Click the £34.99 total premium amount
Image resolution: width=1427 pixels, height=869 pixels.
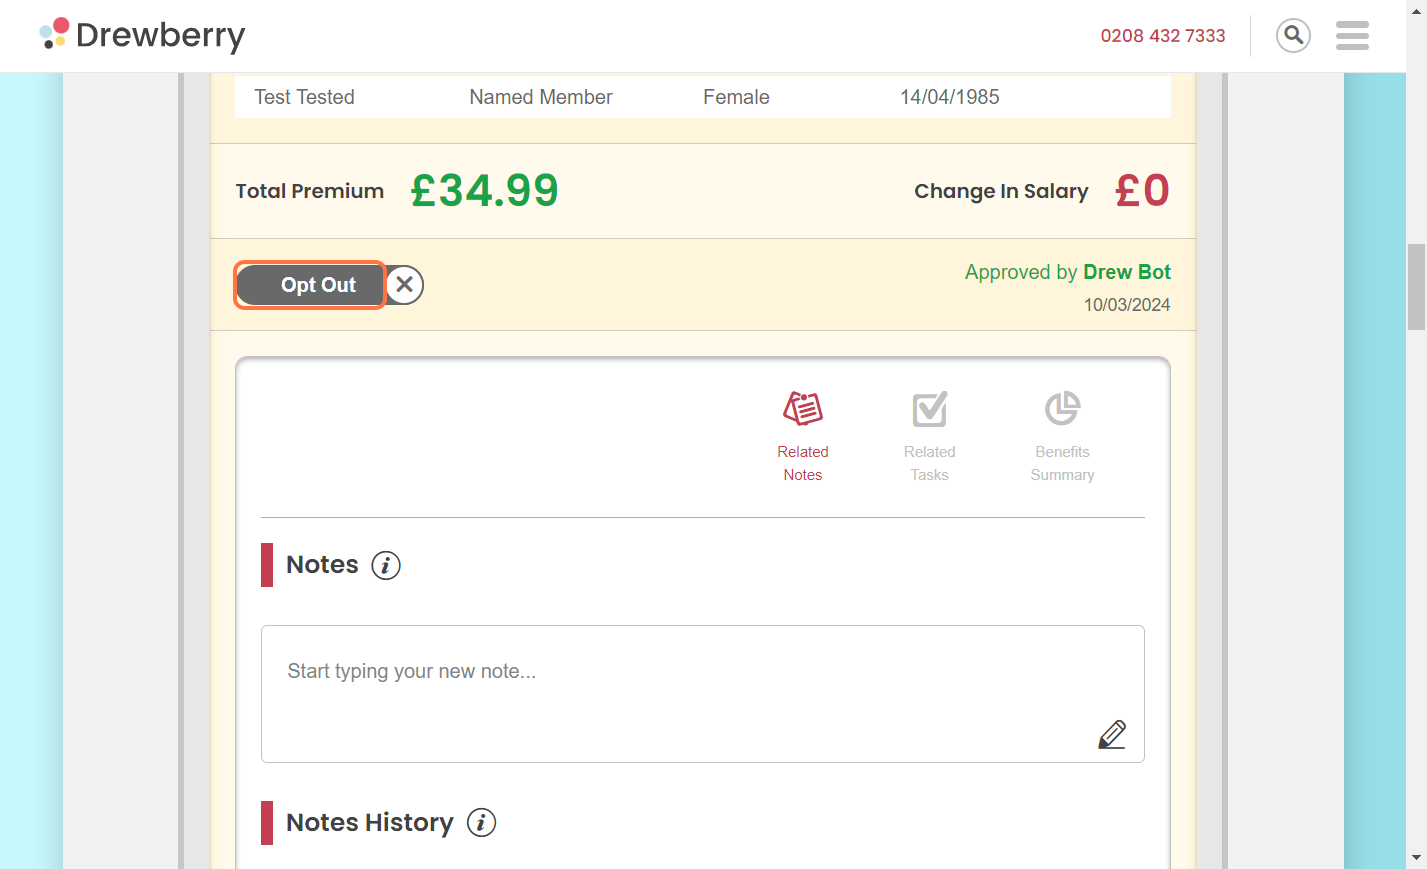click(x=484, y=191)
